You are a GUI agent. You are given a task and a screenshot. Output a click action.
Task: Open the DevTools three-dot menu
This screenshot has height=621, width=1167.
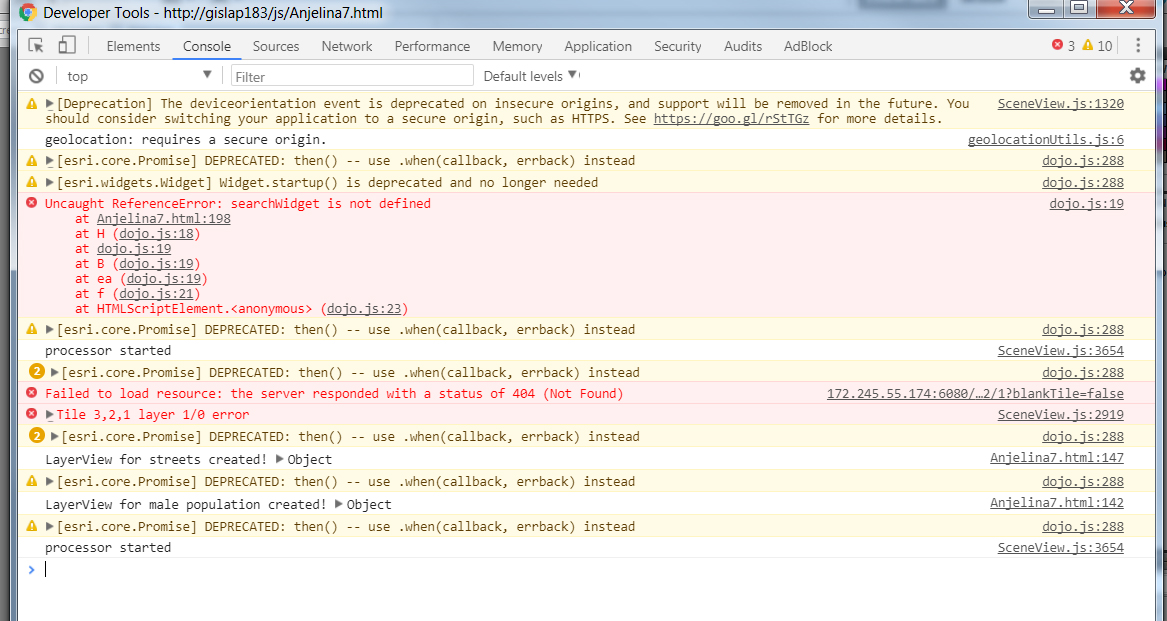(x=1138, y=46)
